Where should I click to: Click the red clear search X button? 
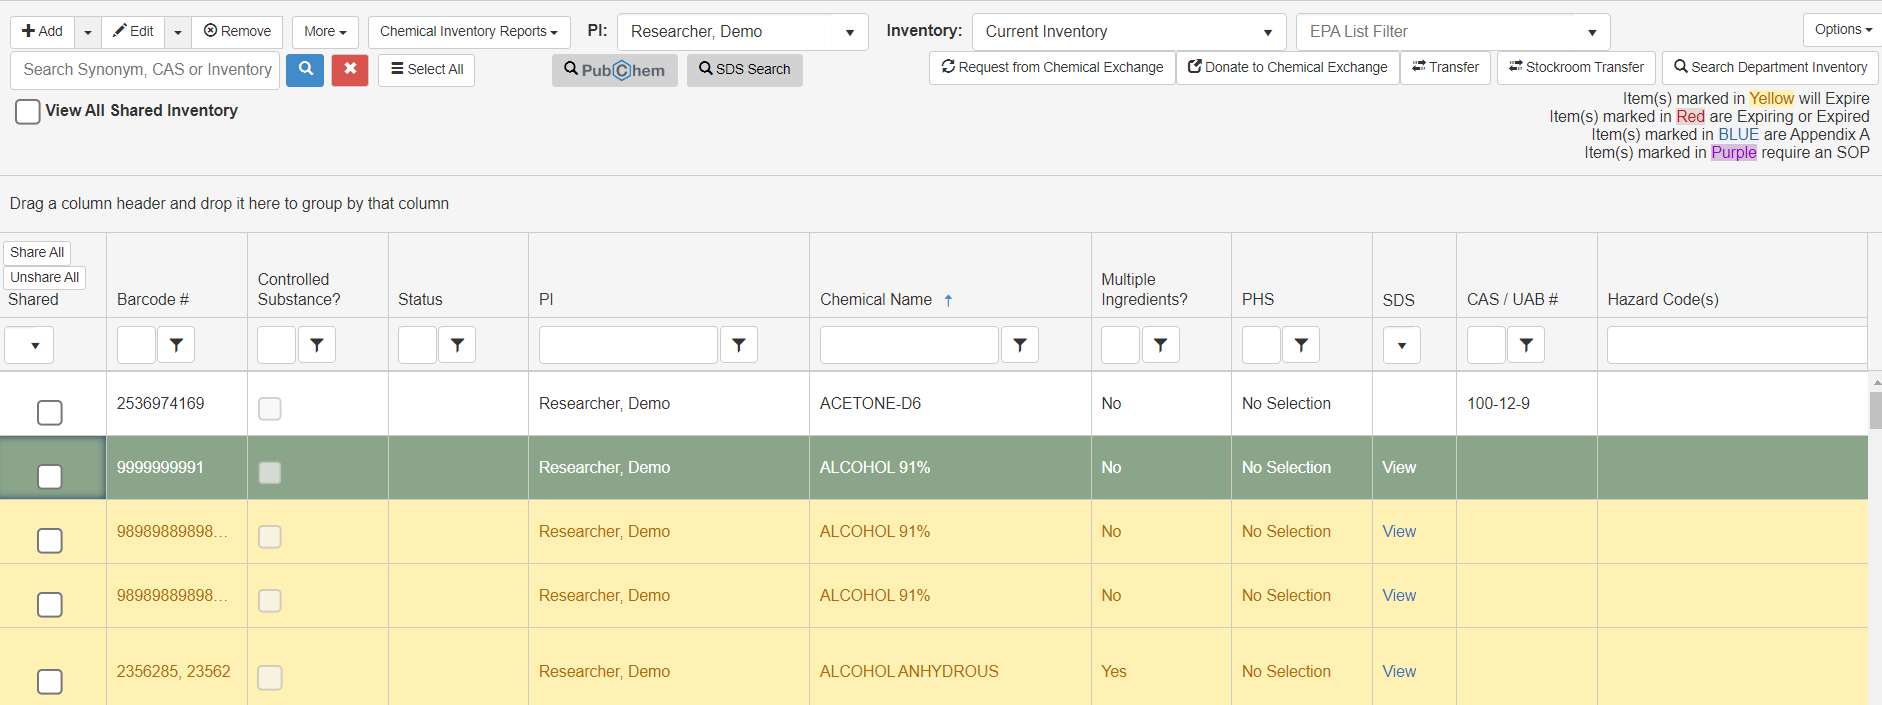(x=350, y=70)
